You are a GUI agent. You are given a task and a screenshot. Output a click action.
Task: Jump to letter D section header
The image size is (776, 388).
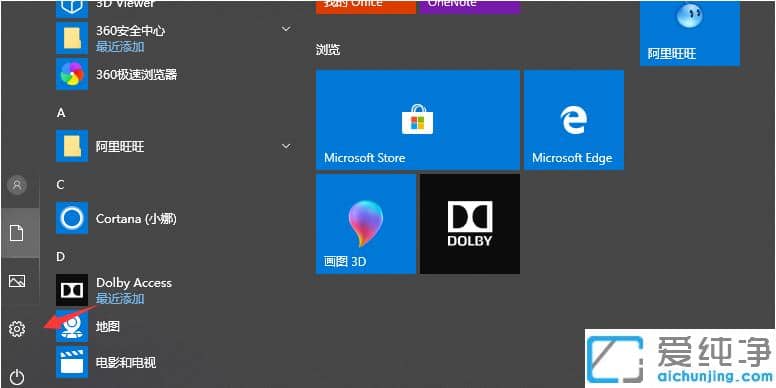coord(60,257)
